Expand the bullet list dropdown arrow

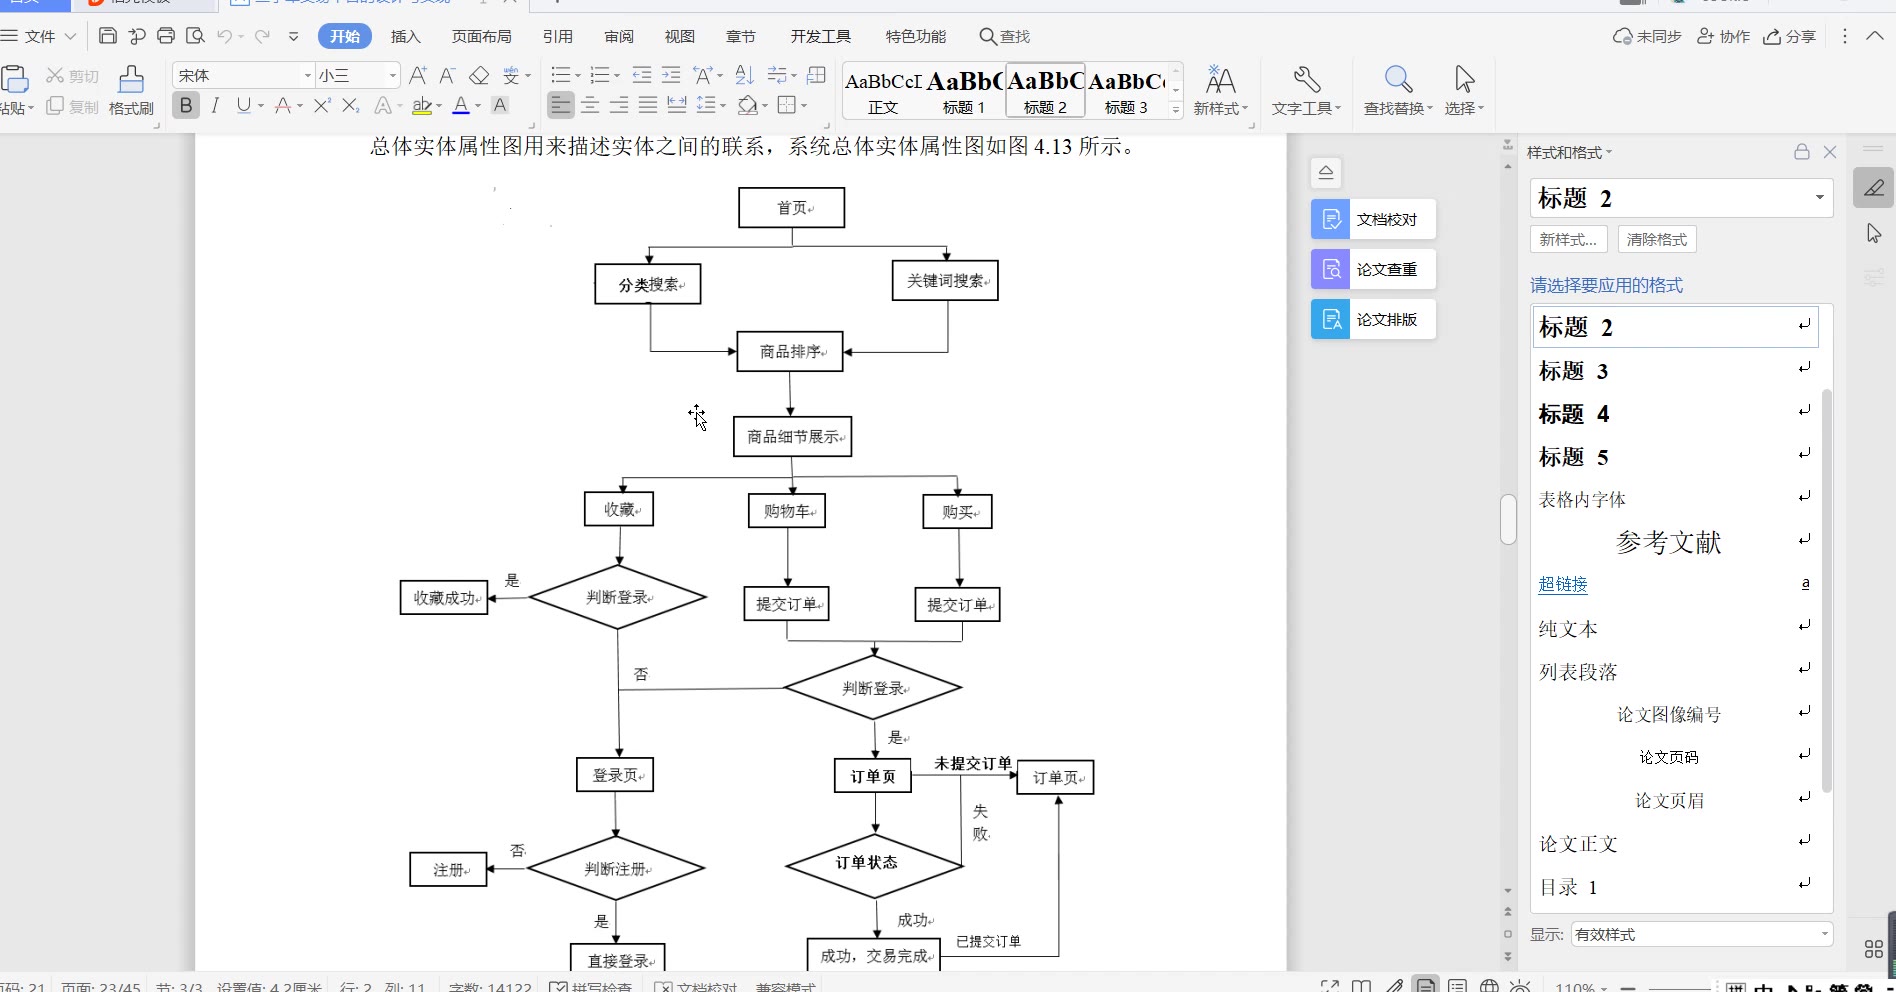pos(578,76)
